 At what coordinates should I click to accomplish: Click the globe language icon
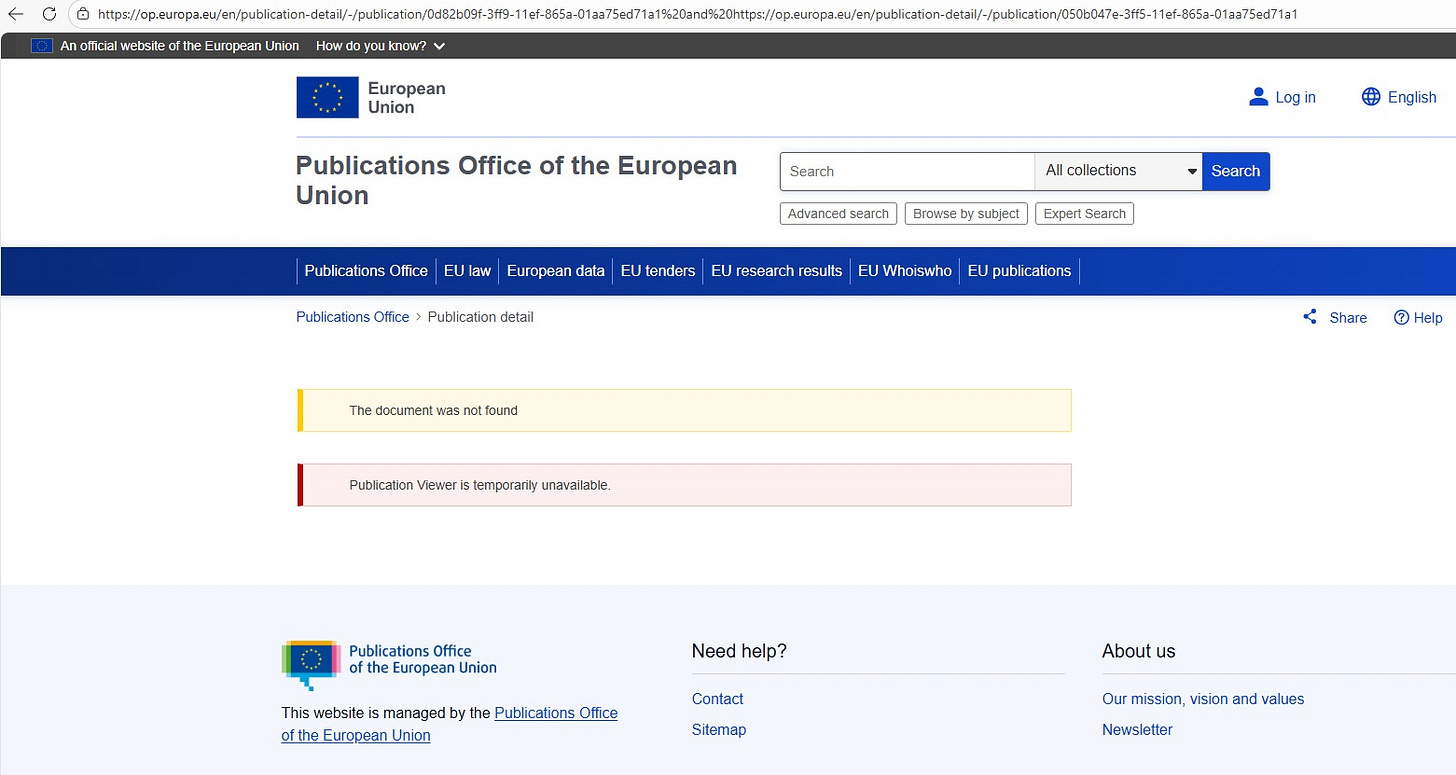click(x=1371, y=97)
